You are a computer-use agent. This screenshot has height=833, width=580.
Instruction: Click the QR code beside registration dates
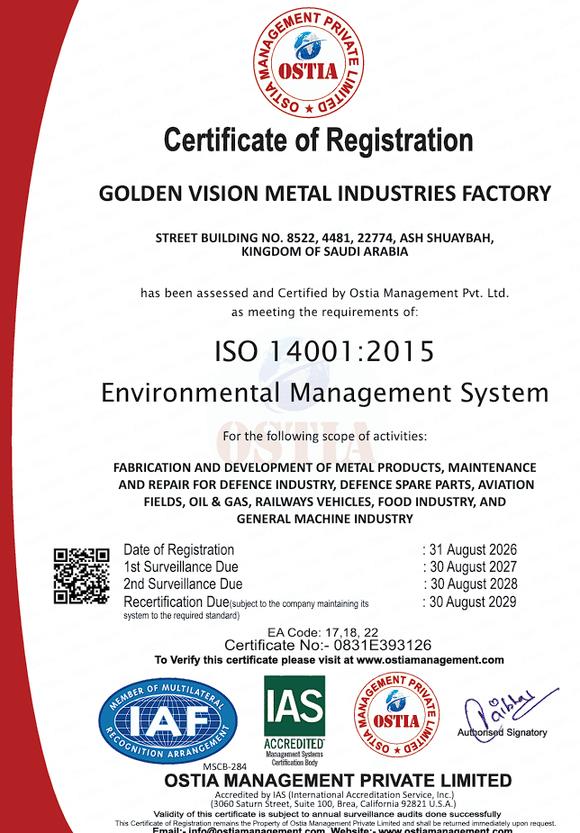point(81,576)
